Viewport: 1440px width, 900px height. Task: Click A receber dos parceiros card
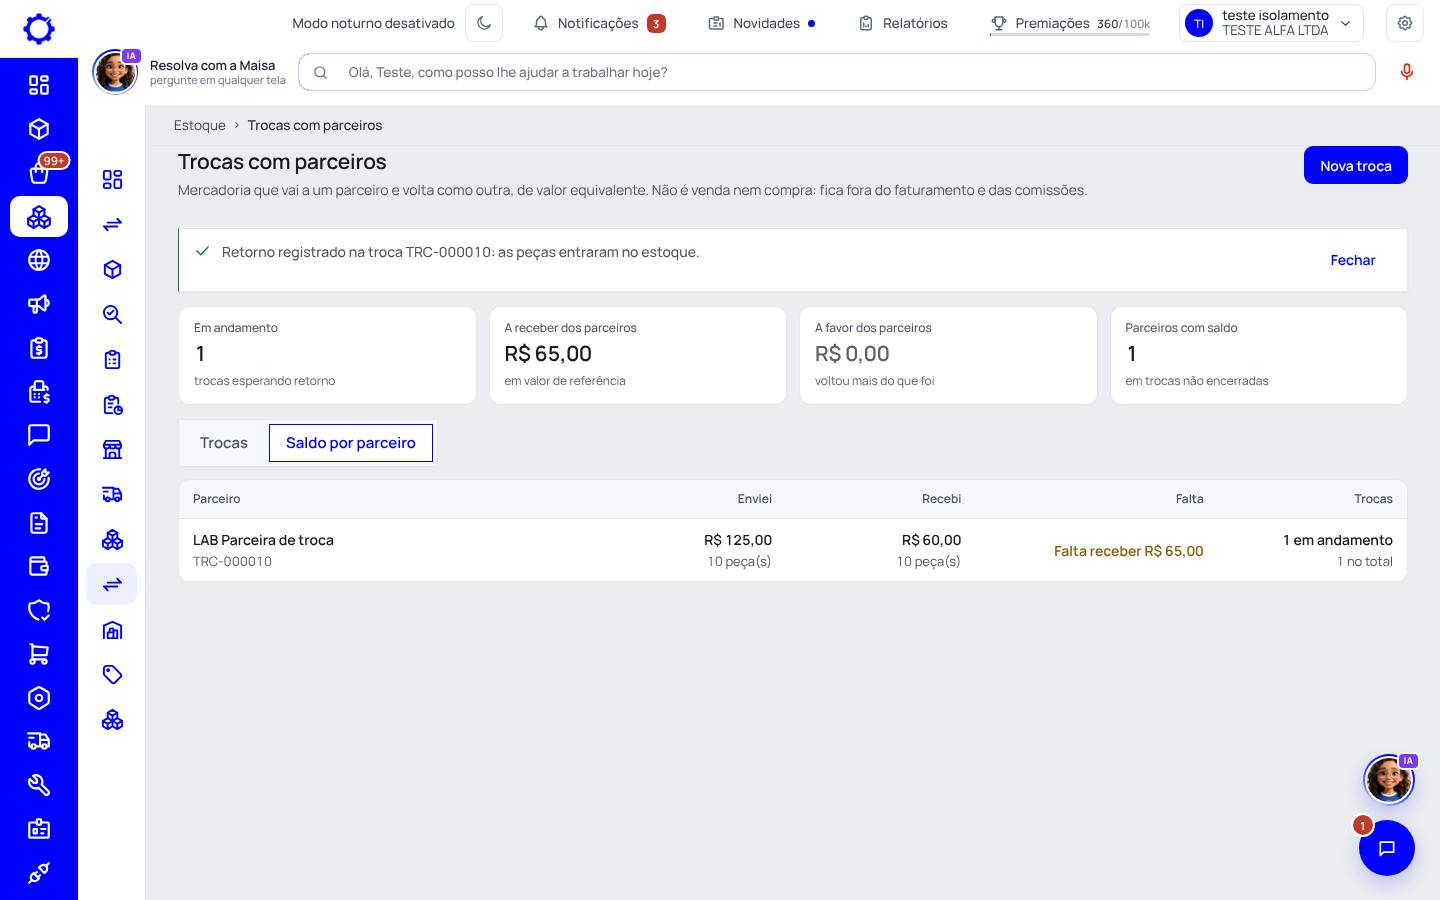[x=638, y=355]
